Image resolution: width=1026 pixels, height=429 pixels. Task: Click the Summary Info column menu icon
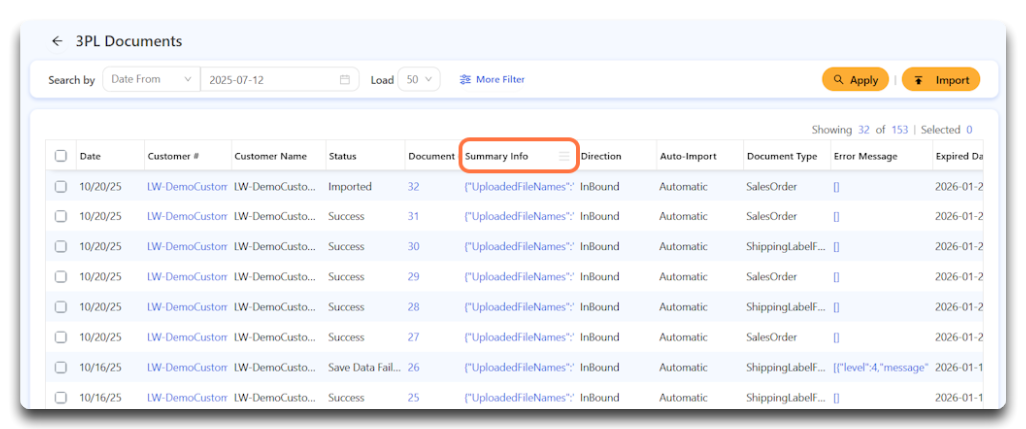coord(565,157)
